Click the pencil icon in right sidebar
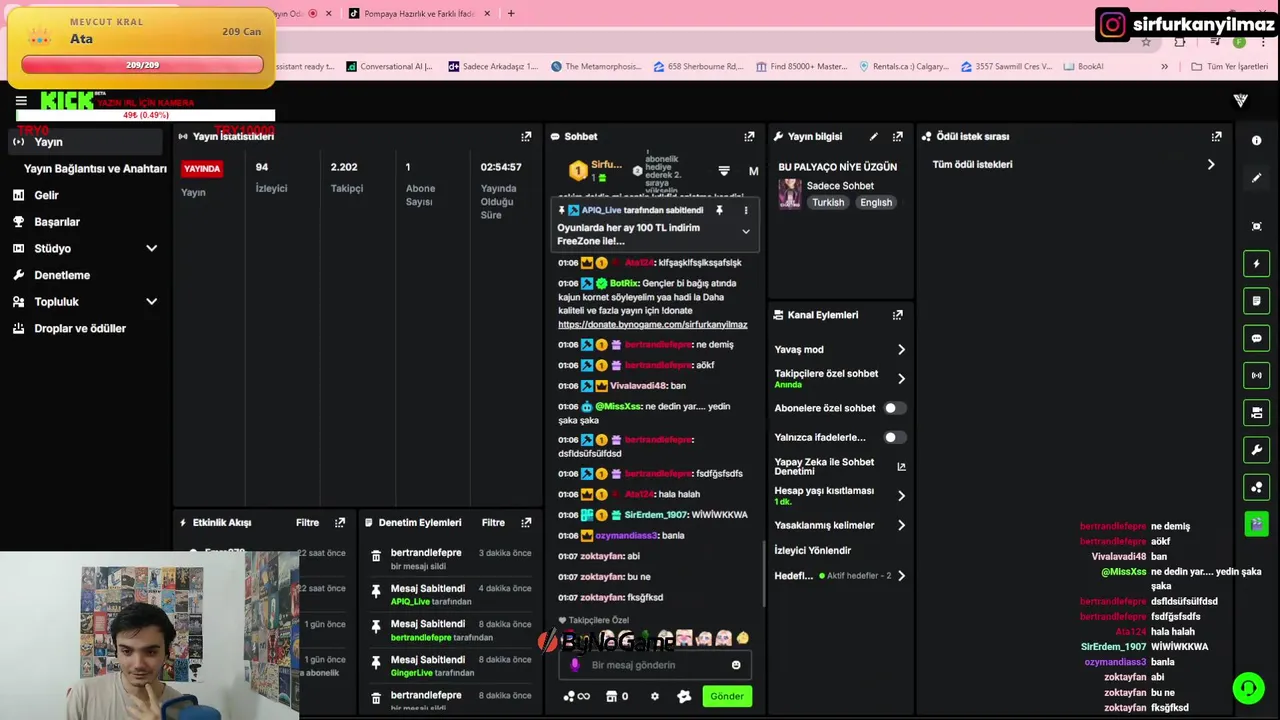This screenshot has height=720, width=1280. point(1257,178)
